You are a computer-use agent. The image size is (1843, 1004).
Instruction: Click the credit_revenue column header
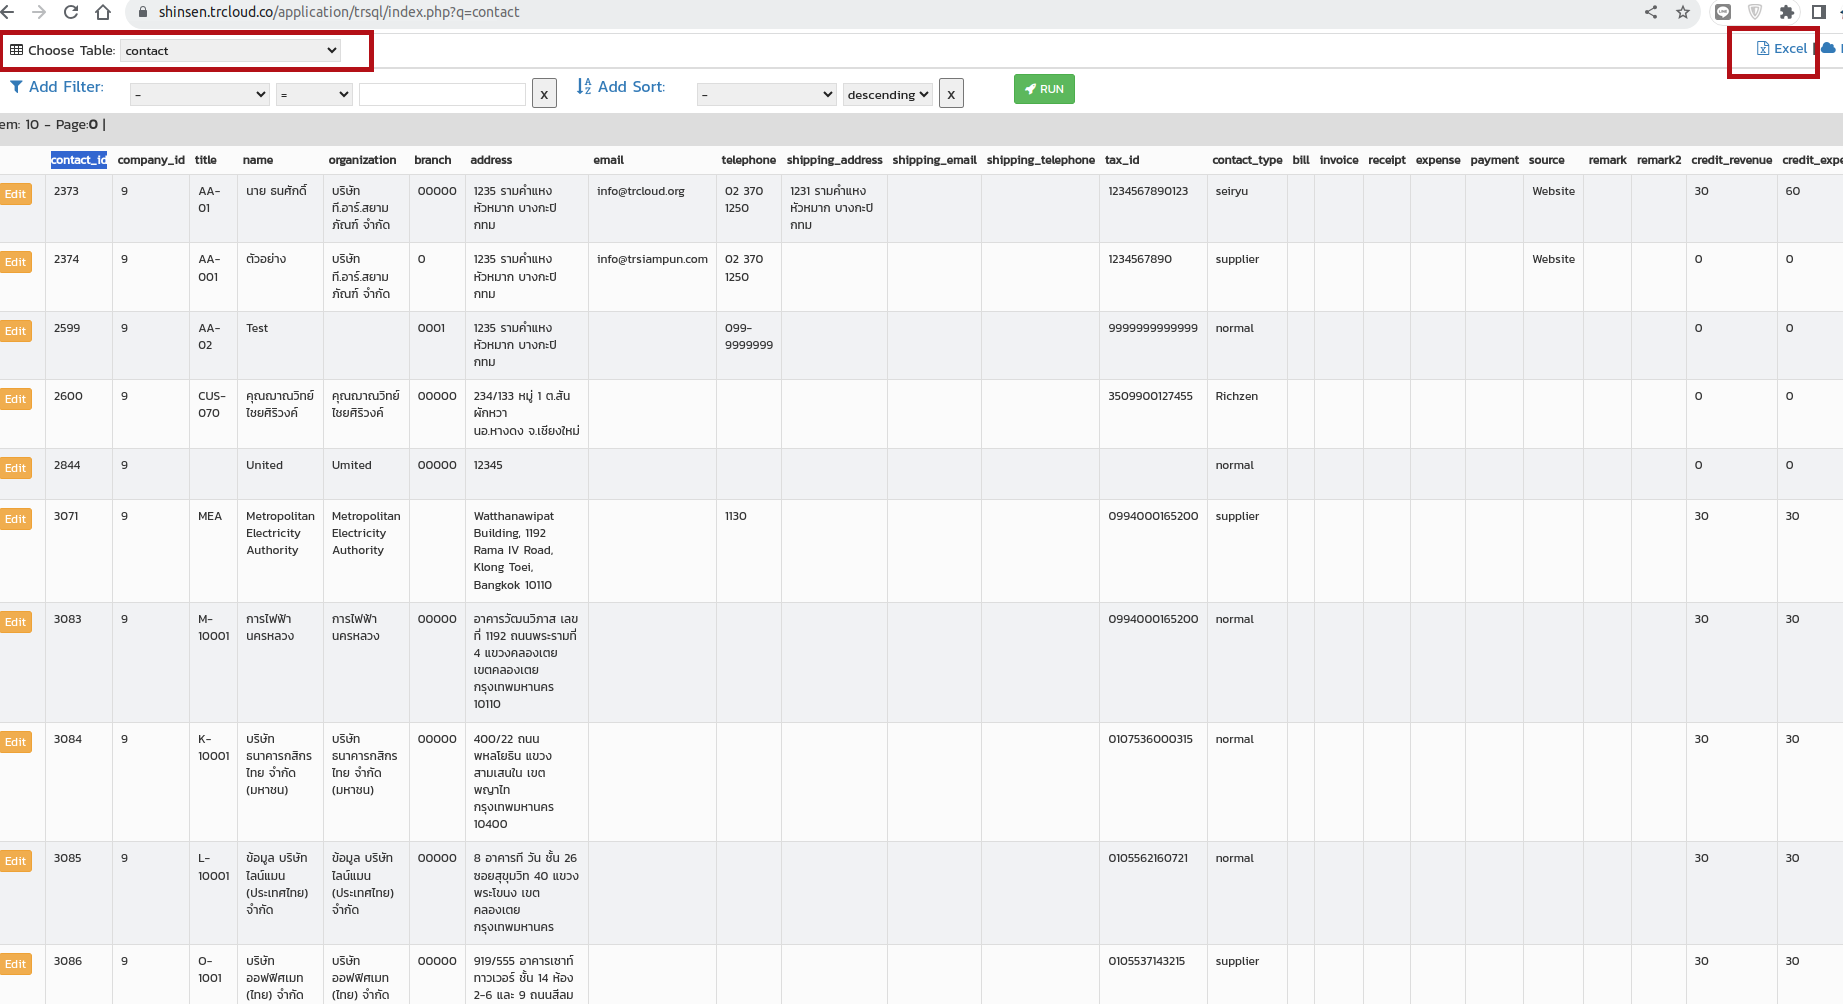click(1731, 160)
